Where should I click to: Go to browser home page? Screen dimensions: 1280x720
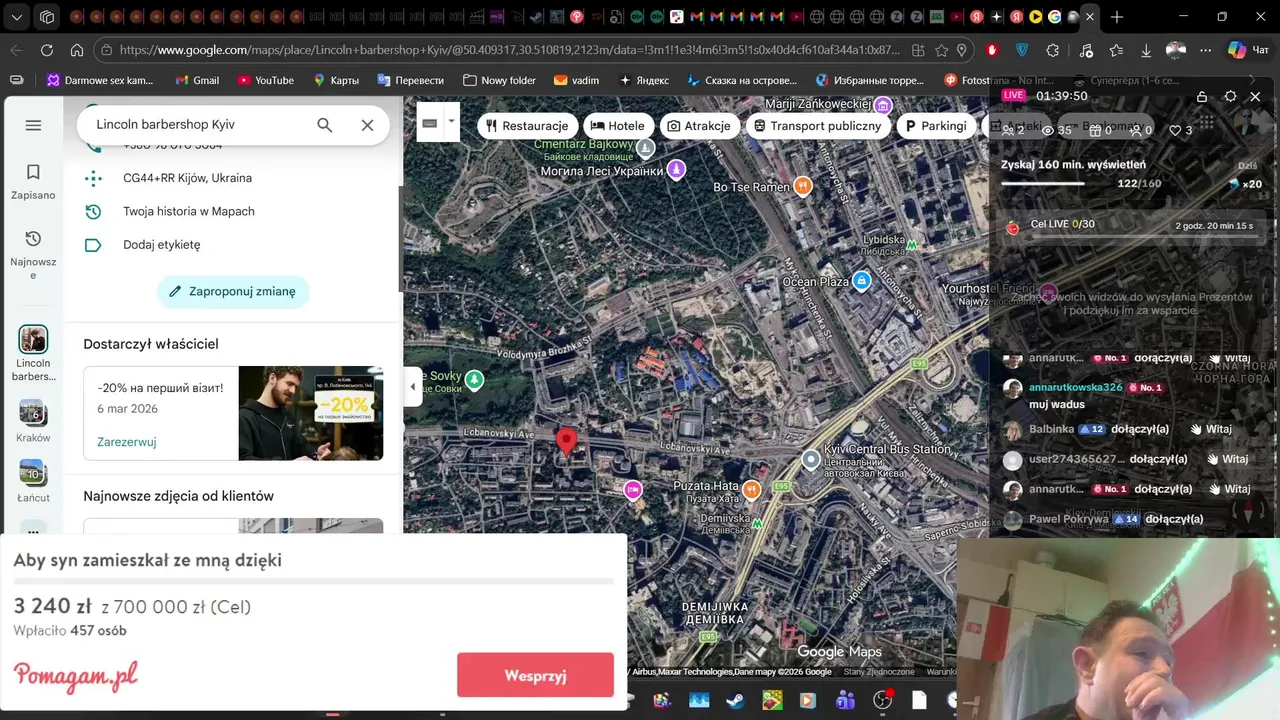[77, 50]
